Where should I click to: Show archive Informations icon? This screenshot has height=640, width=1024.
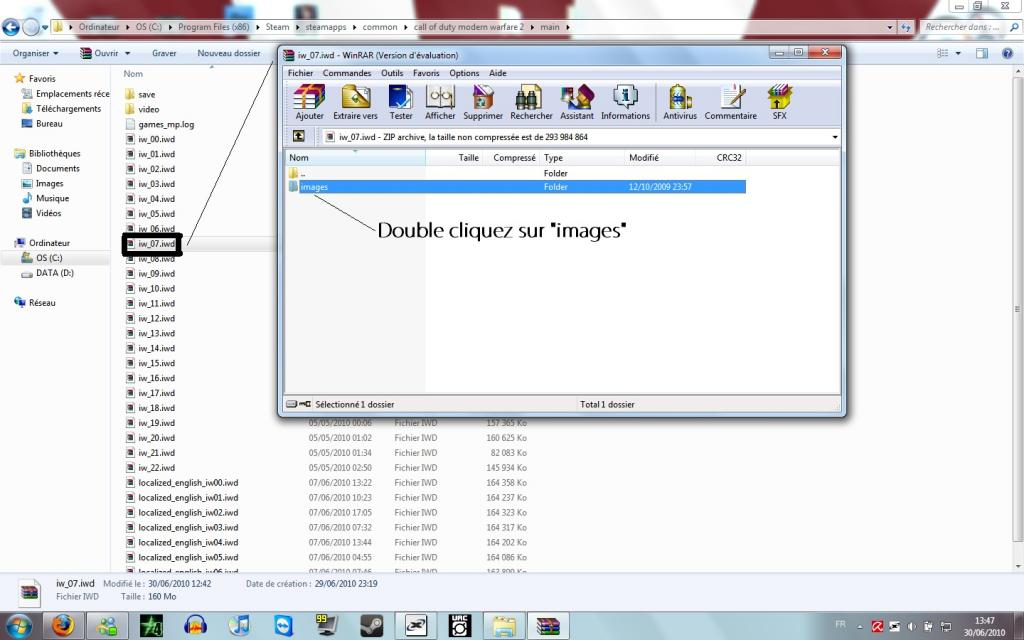pos(625,103)
